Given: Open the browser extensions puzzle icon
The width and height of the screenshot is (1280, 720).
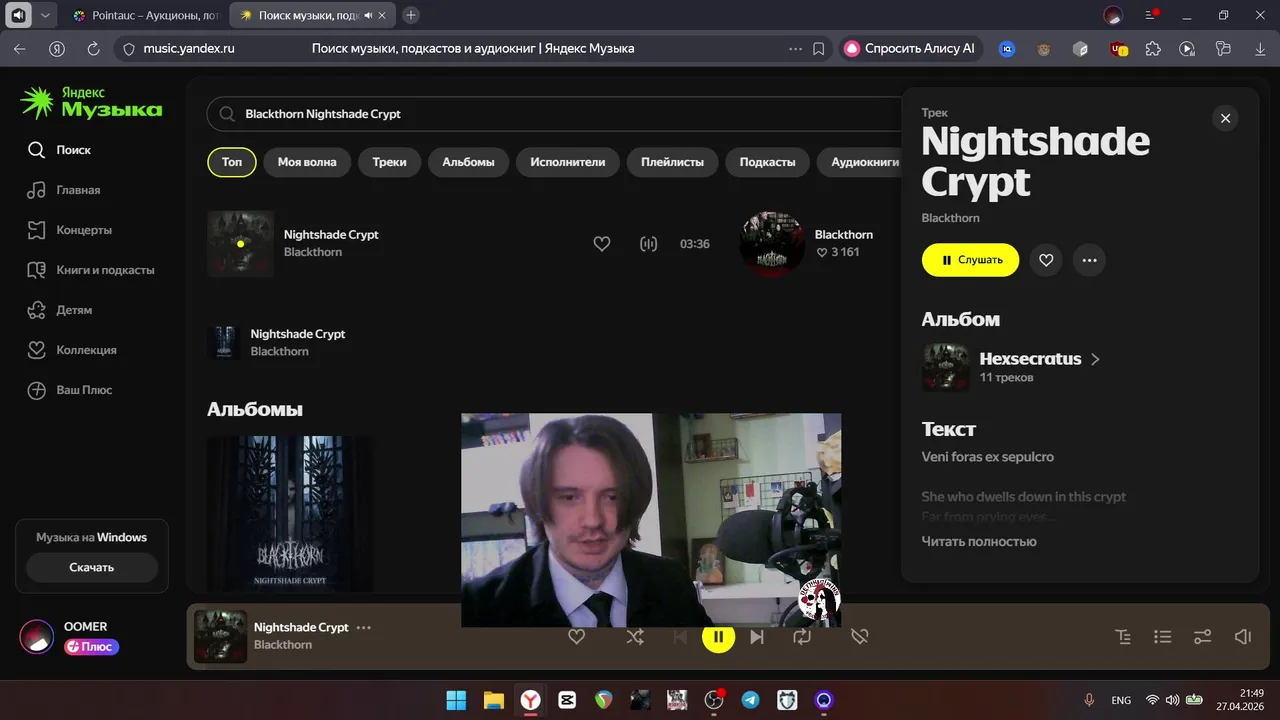Looking at the screenshot, I should (1153, 48).
